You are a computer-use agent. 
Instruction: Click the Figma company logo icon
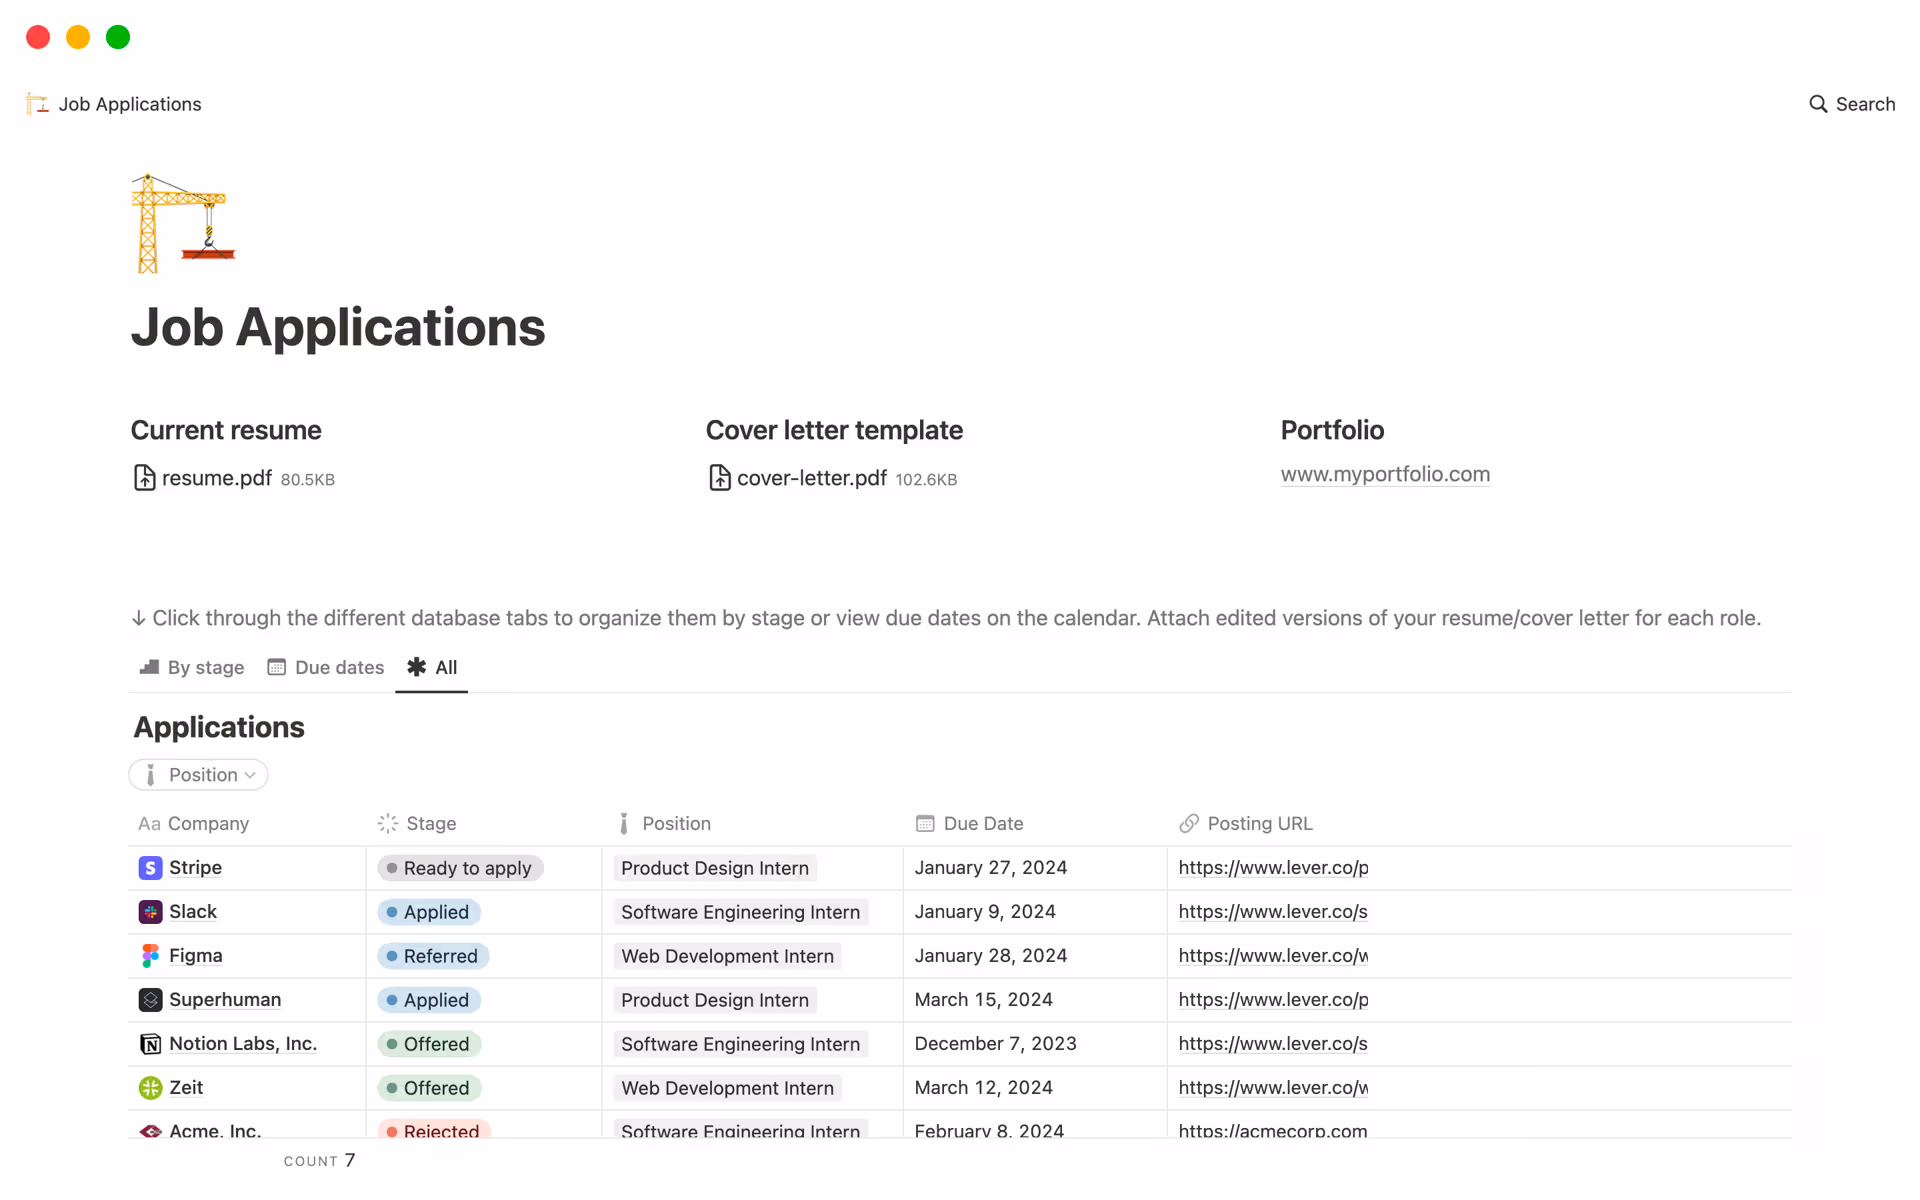[x=150, y=956]
